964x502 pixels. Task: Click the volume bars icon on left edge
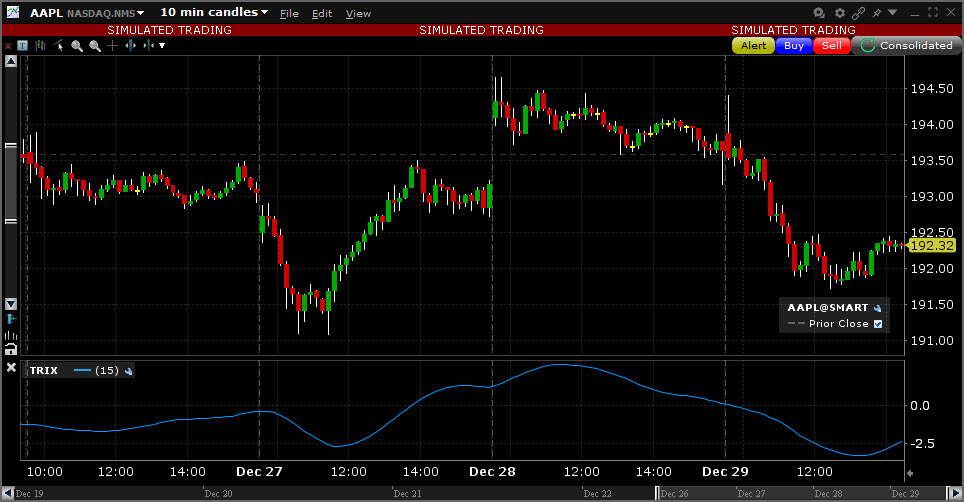click(10, 335)
